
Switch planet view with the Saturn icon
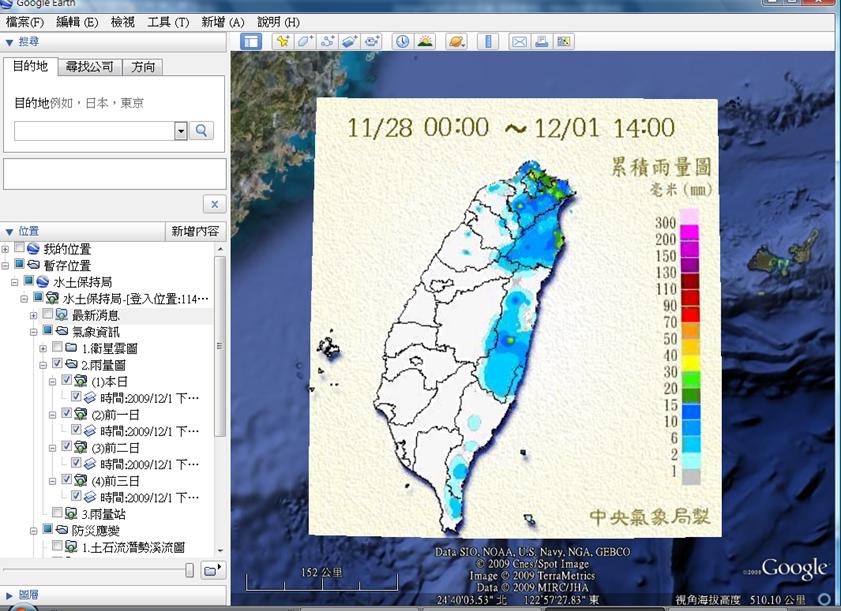(456, 41)
